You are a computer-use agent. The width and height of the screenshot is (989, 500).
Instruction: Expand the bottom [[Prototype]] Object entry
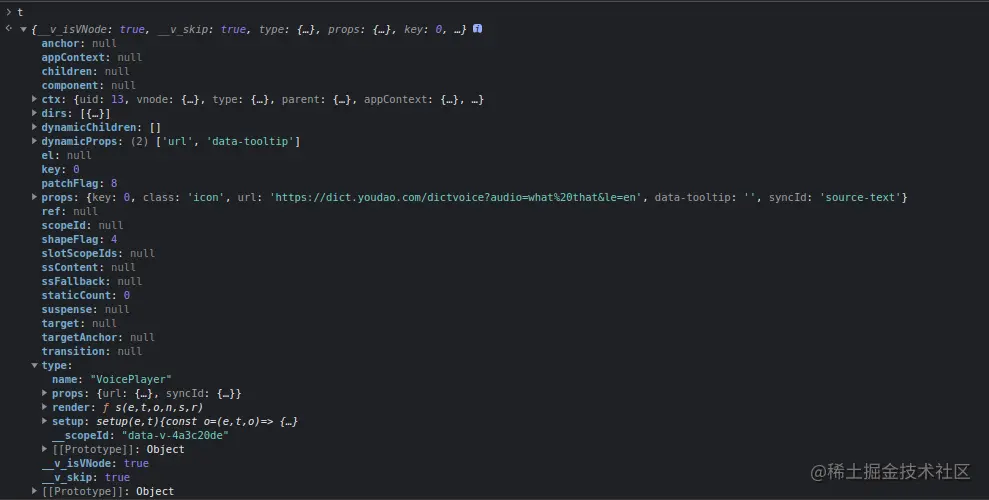tap(35, 492)
